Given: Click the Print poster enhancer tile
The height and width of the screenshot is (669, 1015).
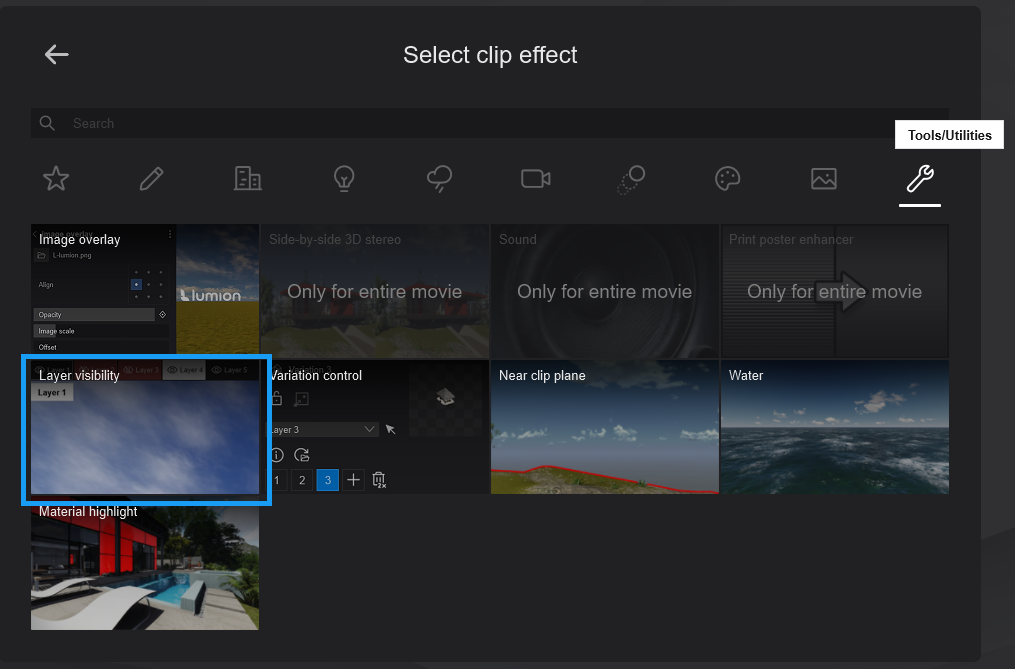Looking at the screenshot, I should (834, 290).
